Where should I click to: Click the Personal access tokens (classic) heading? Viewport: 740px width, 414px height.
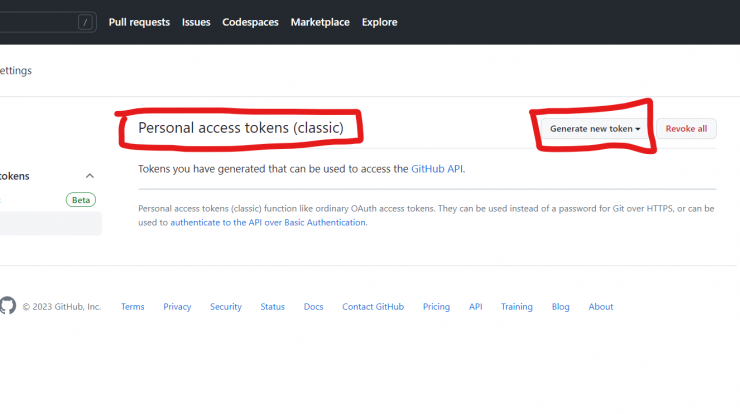[241, 128]
